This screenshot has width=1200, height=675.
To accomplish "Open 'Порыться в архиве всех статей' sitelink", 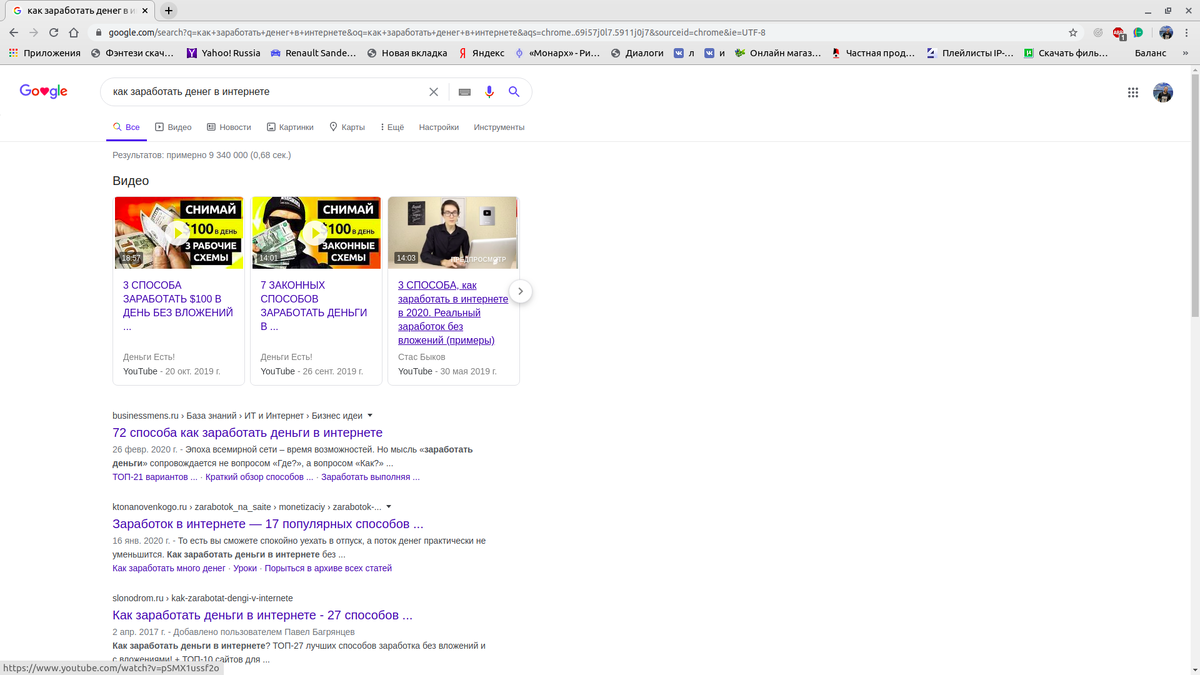I will click(x=328, y=568).
